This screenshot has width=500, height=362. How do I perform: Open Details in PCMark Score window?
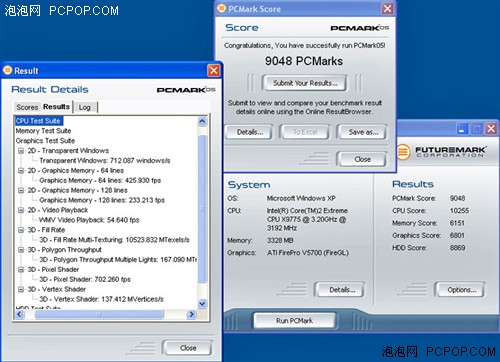250,132
